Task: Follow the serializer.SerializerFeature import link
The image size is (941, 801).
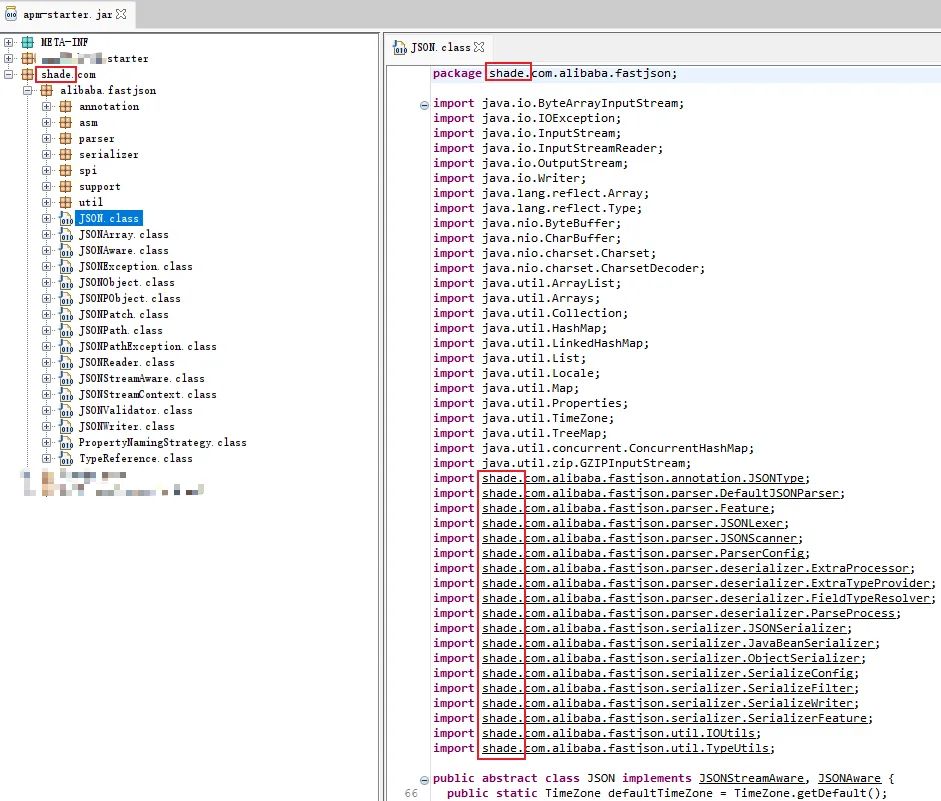Action: pos(675,718)
